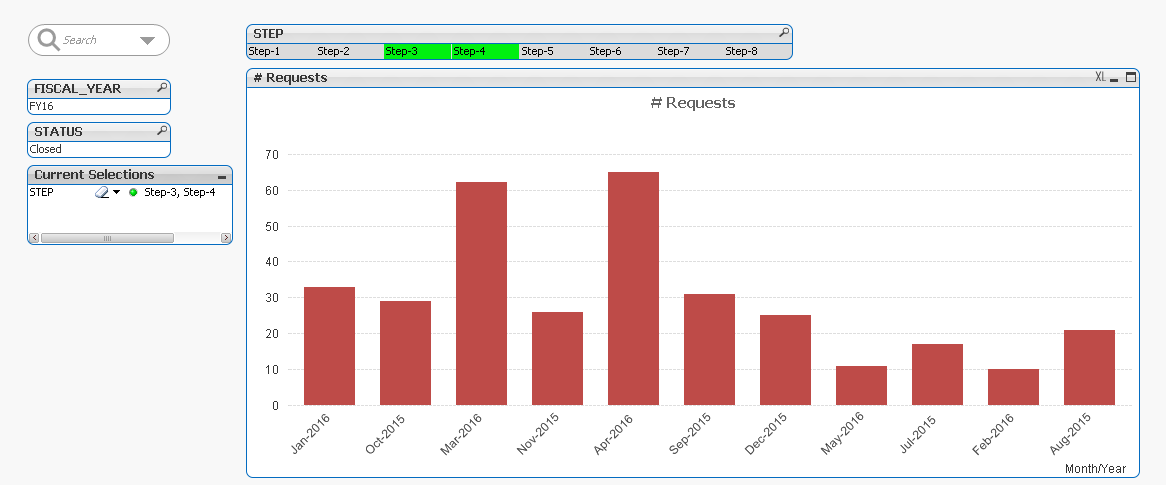Viewport: 1166px width, 485px height.
Task: Click into the Search input field
Action: click(x=97, y=40)
